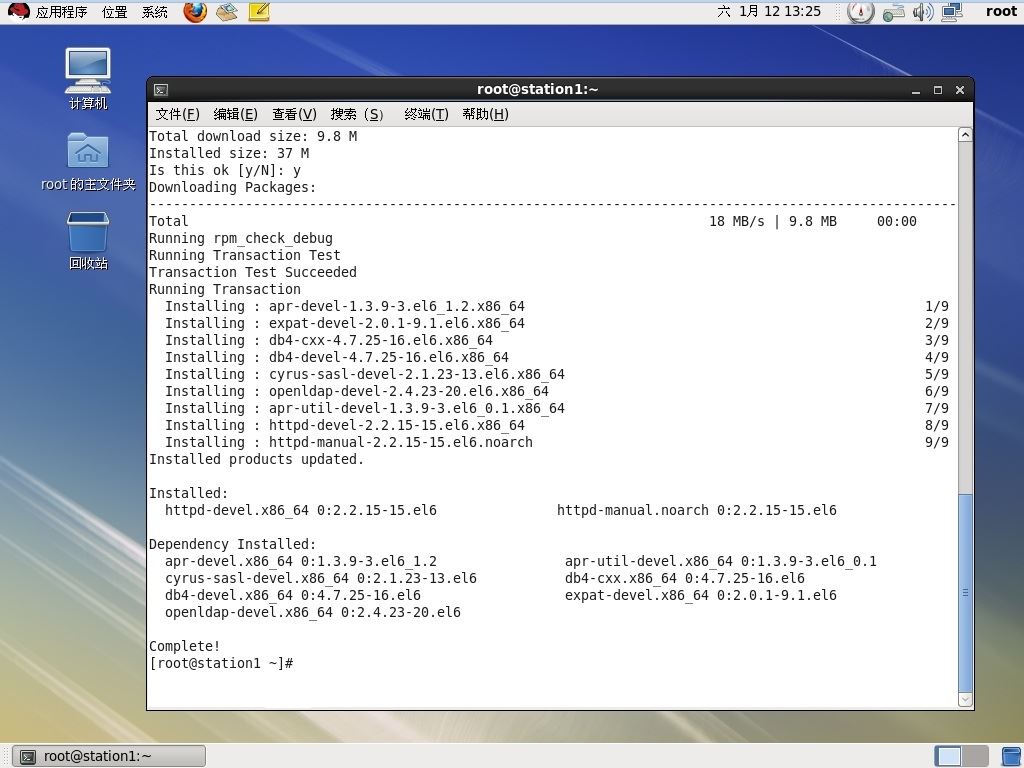Open the root 的主文件夹 desktop folder
This screenshot has height=768, width=1024.
[88, 161]
